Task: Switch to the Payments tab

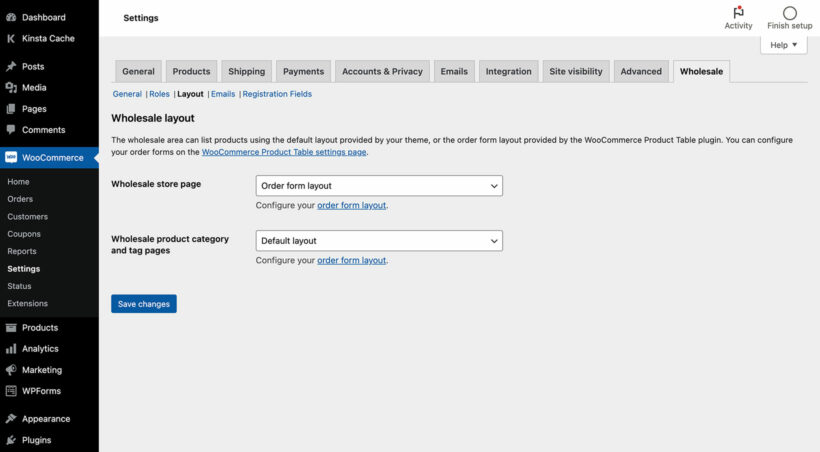Action: 303,71
